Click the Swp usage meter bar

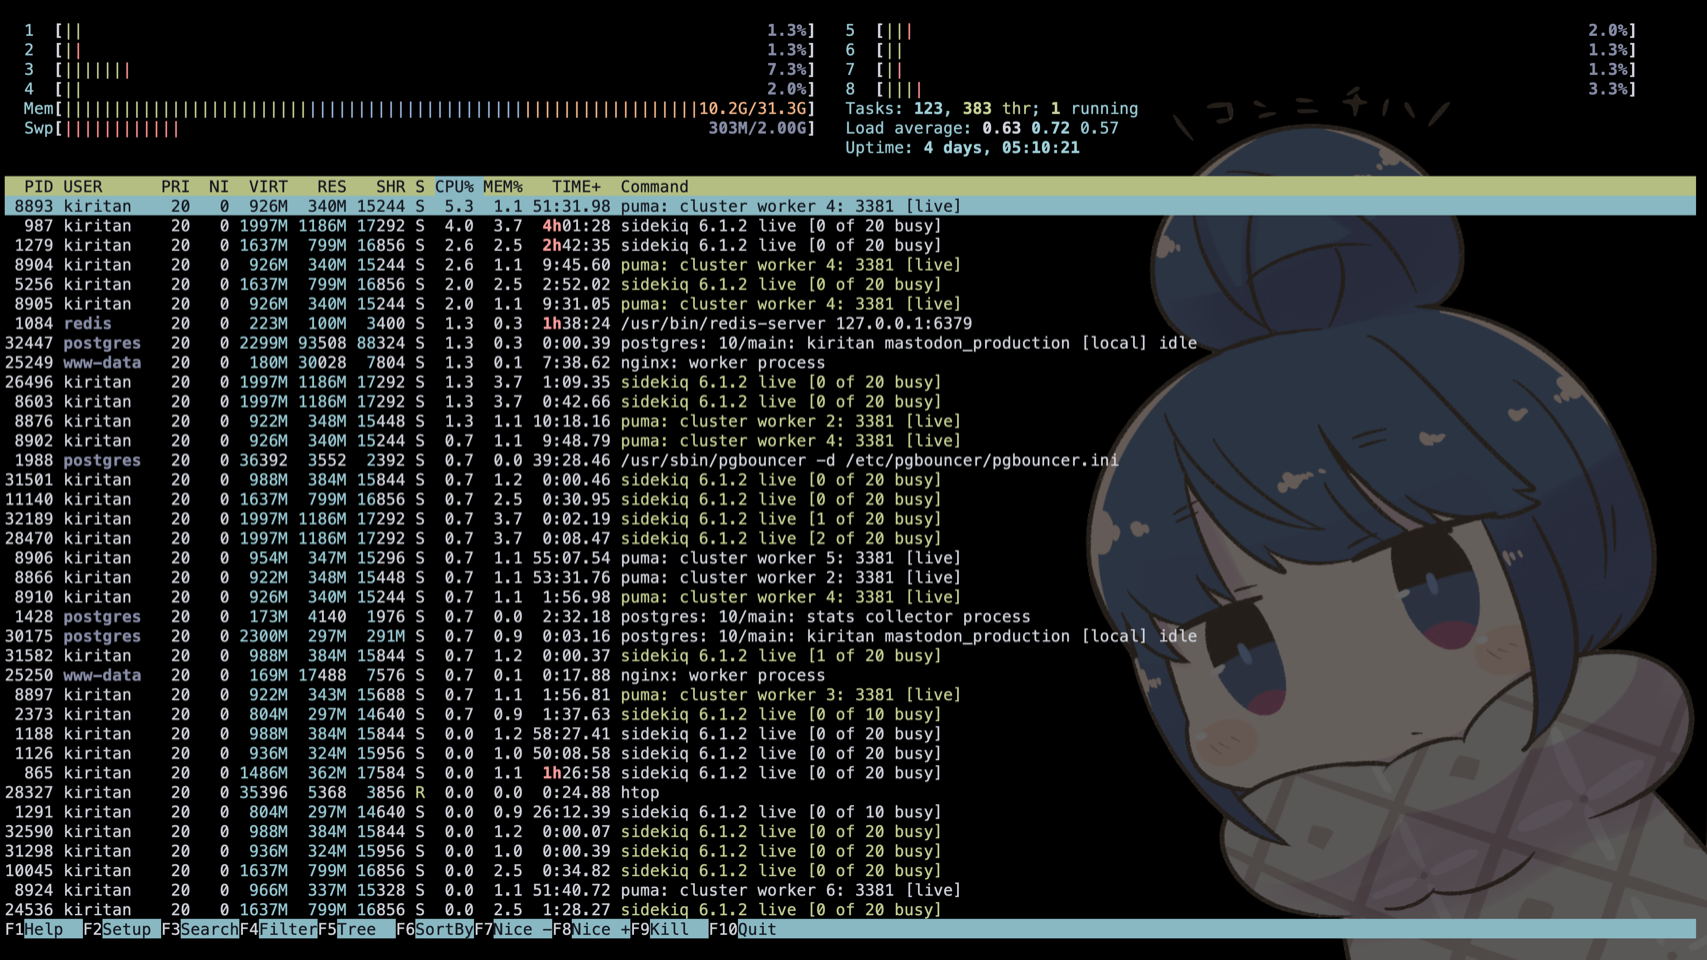point(419,128)
